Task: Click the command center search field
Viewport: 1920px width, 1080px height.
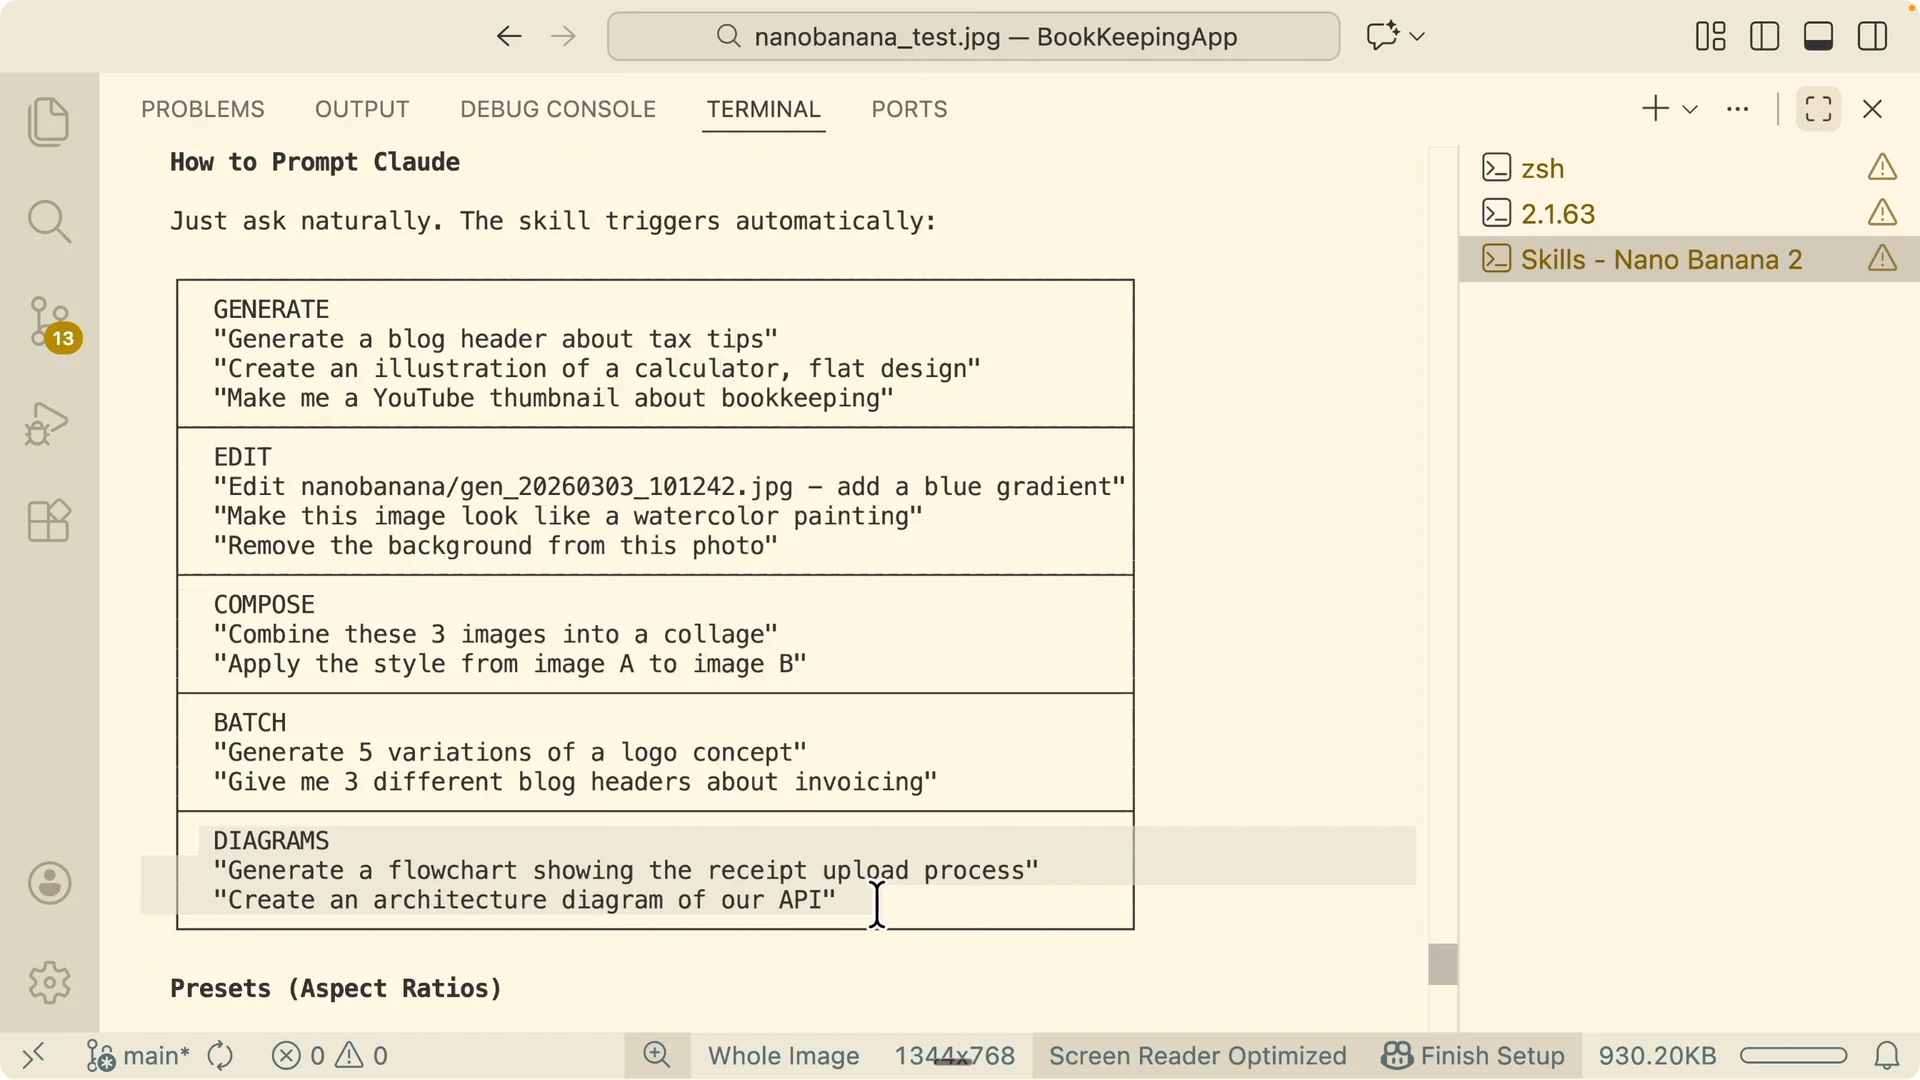Action: (973, 37)
